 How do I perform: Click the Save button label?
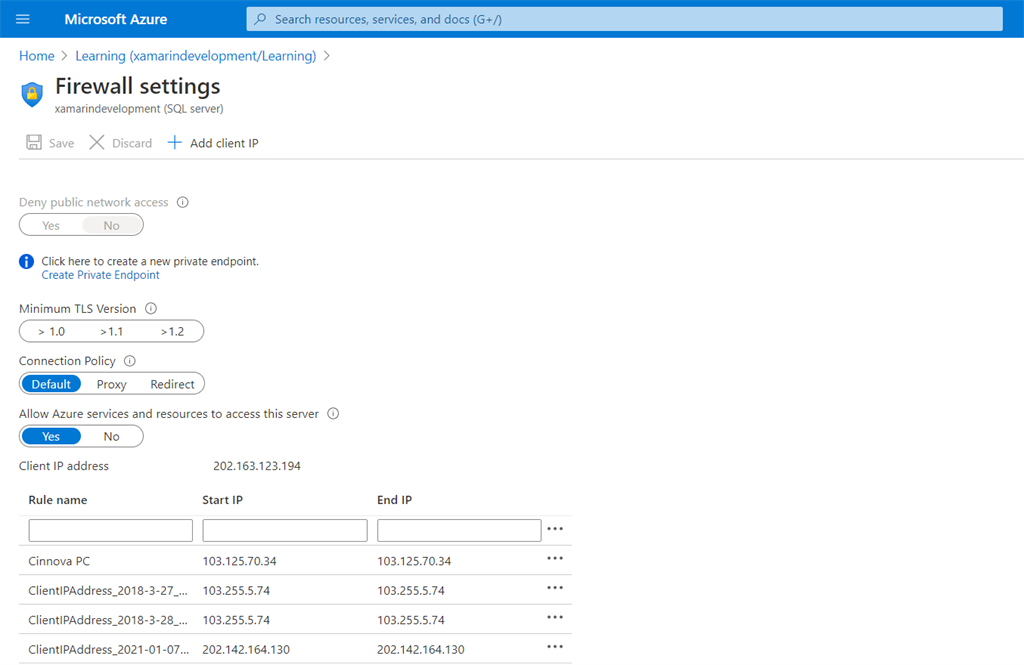(x=61, y=143)
